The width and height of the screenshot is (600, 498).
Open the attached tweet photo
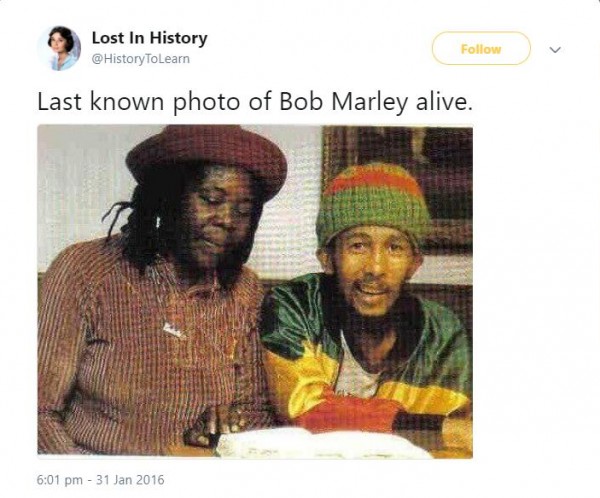(x=255, y=291)
